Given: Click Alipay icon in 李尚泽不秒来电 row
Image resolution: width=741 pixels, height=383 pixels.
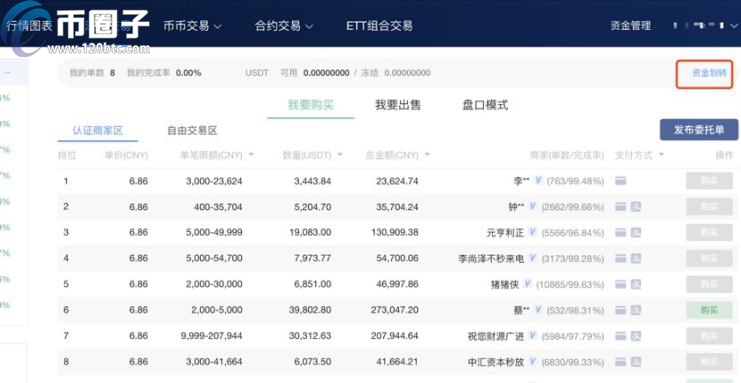Looking at the screenshot, I should pyautogui.click(x=636, y=258).
